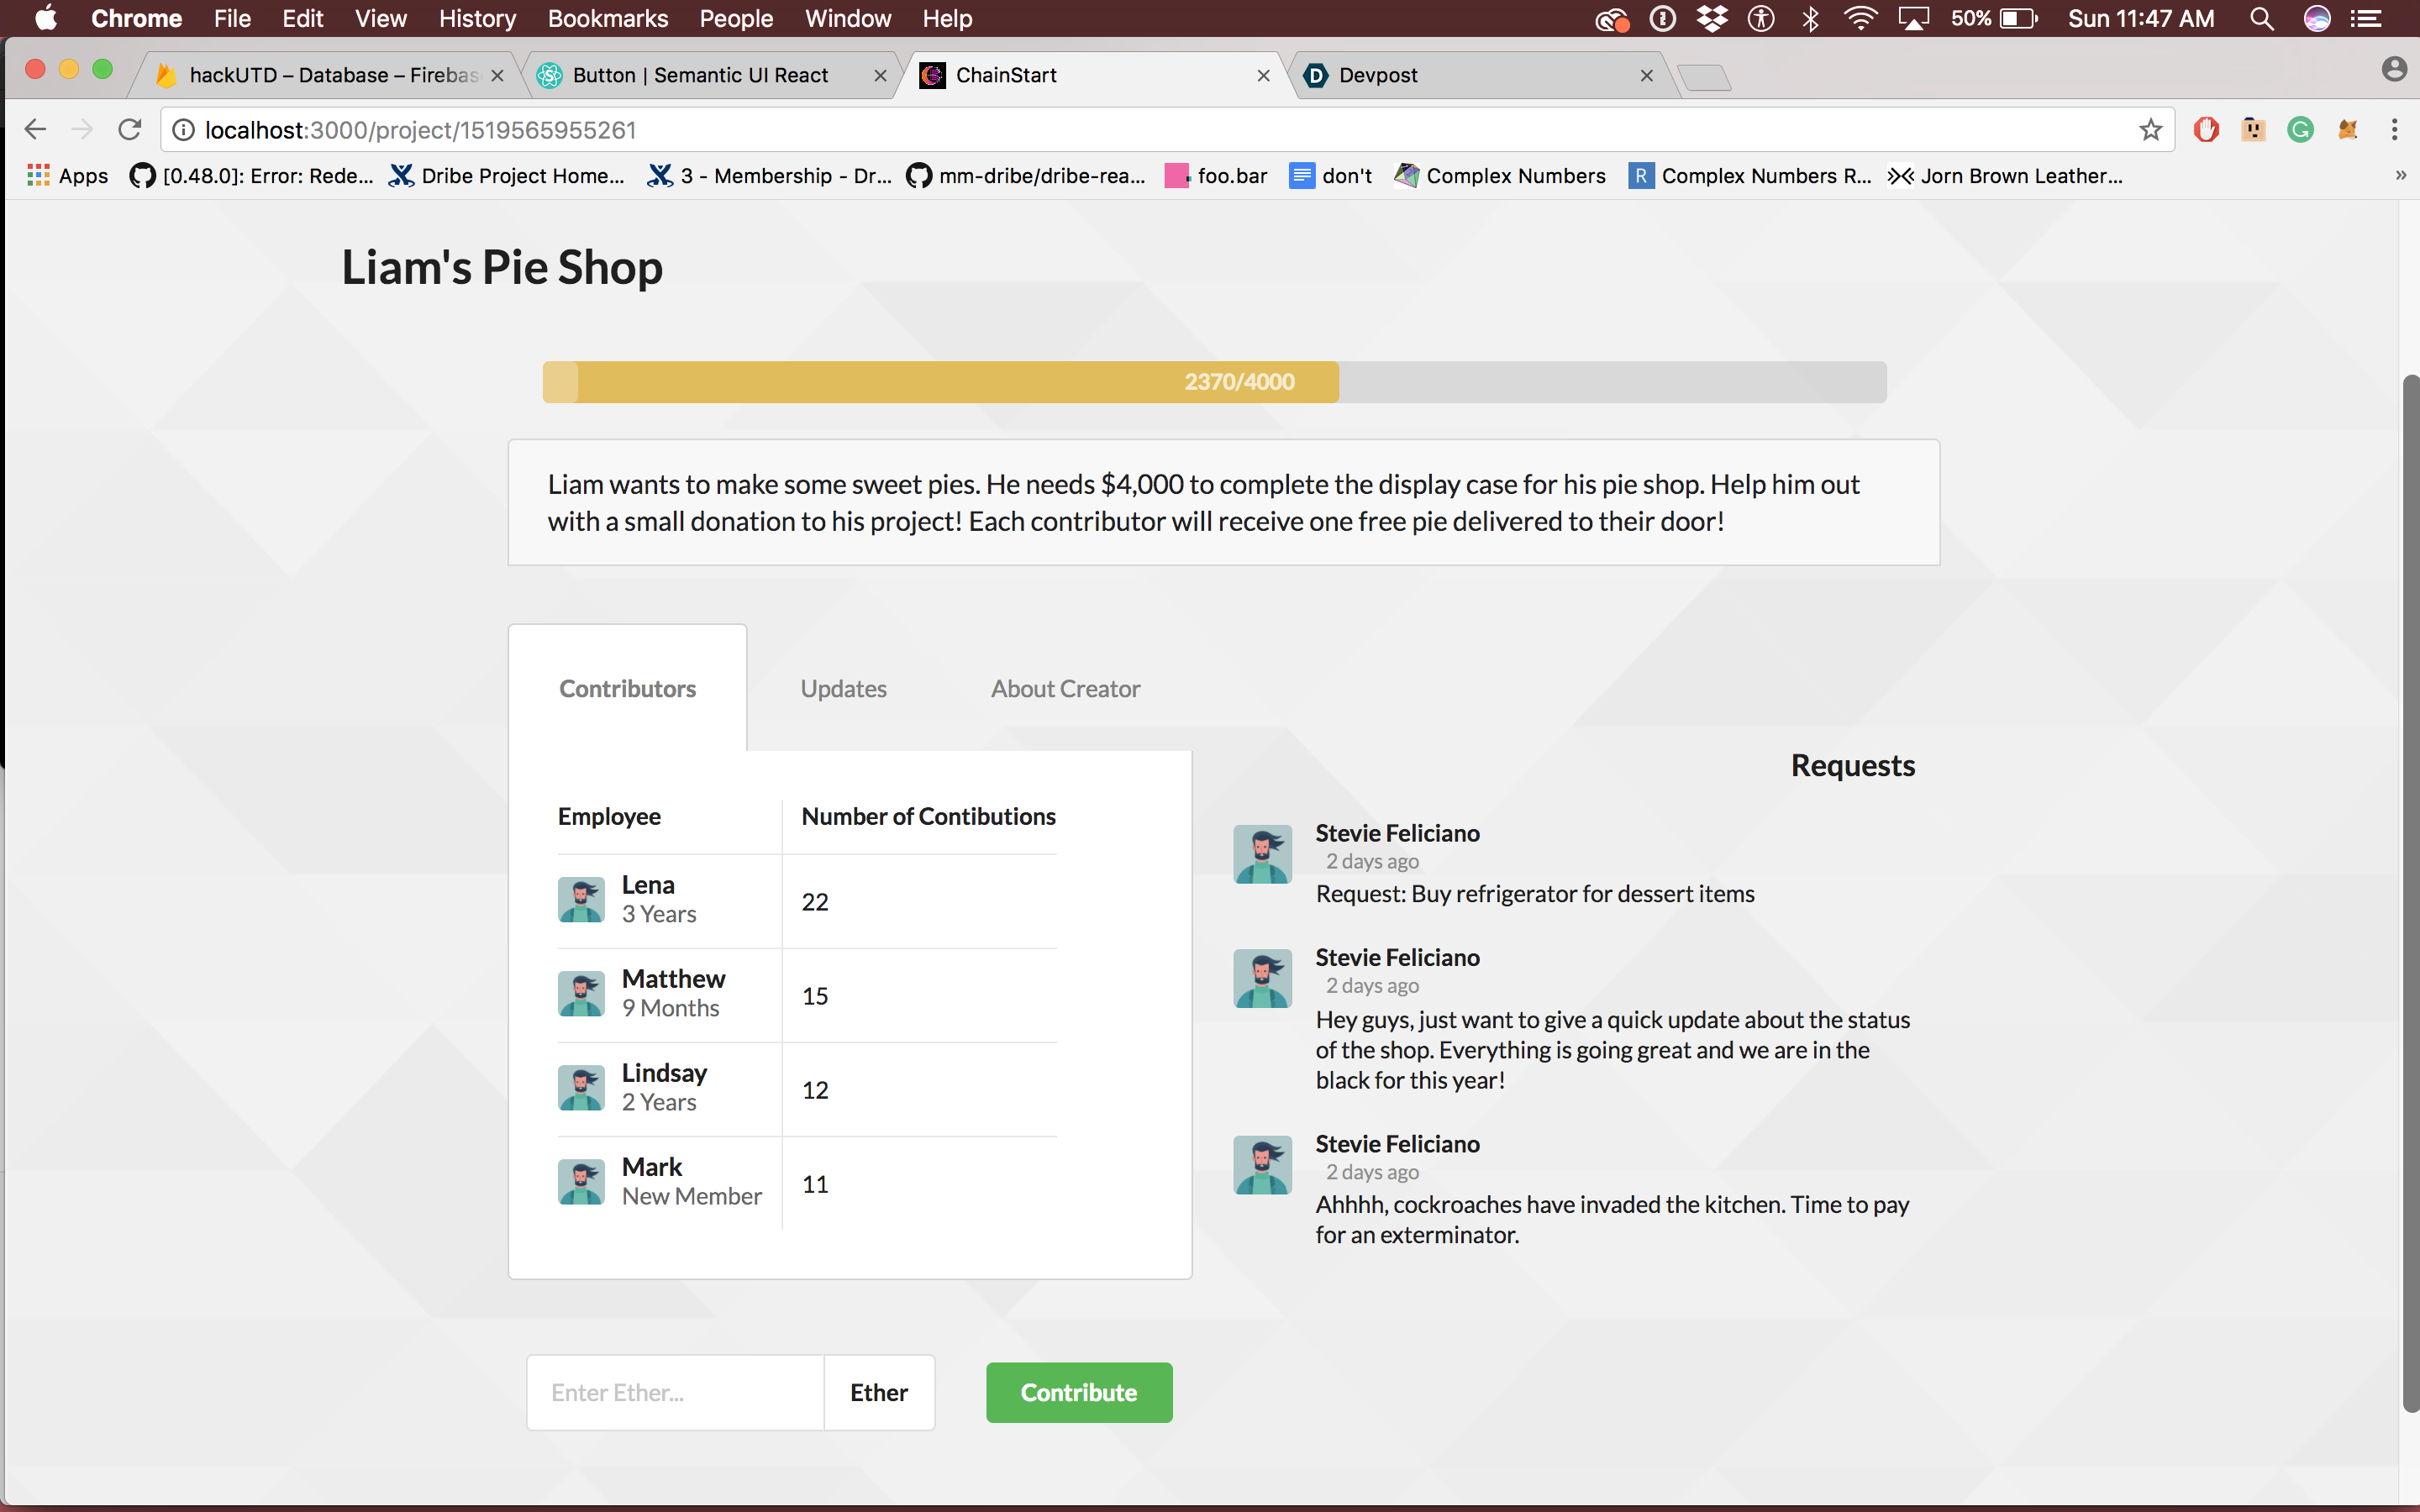Click the site info icon in address bar
This screenshot has height=1512, width=2420.
pyautogui.click(x=183, y=130)
